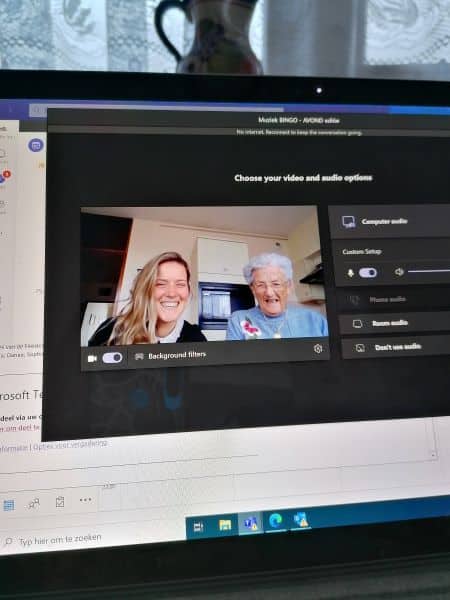This screenshot has height=600, width=450.
Task: Open device settings gear icon
Action: [x=318, y=348]
